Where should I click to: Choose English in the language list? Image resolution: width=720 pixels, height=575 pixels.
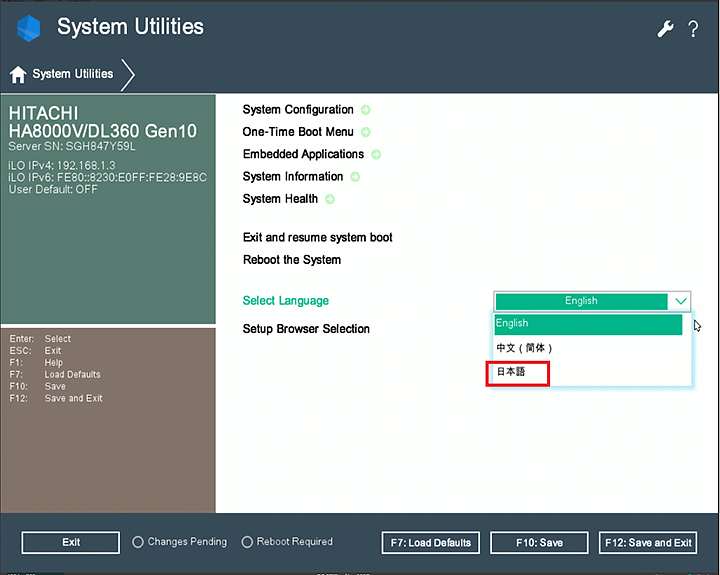coord(588,324)
